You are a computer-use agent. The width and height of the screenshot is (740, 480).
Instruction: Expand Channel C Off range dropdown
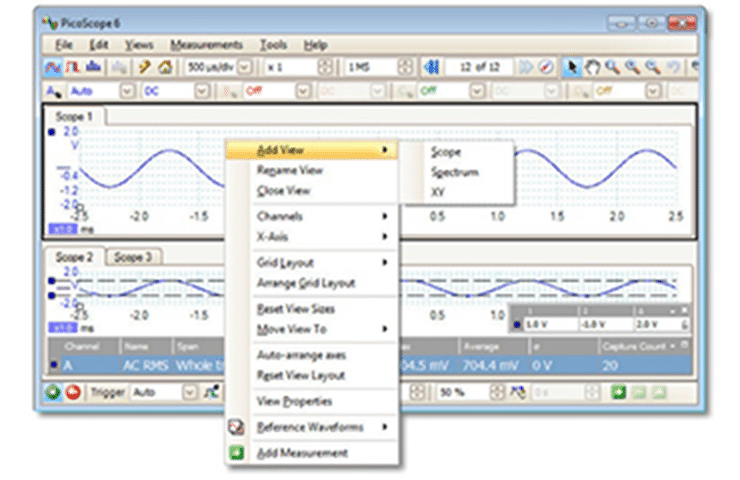478,91
